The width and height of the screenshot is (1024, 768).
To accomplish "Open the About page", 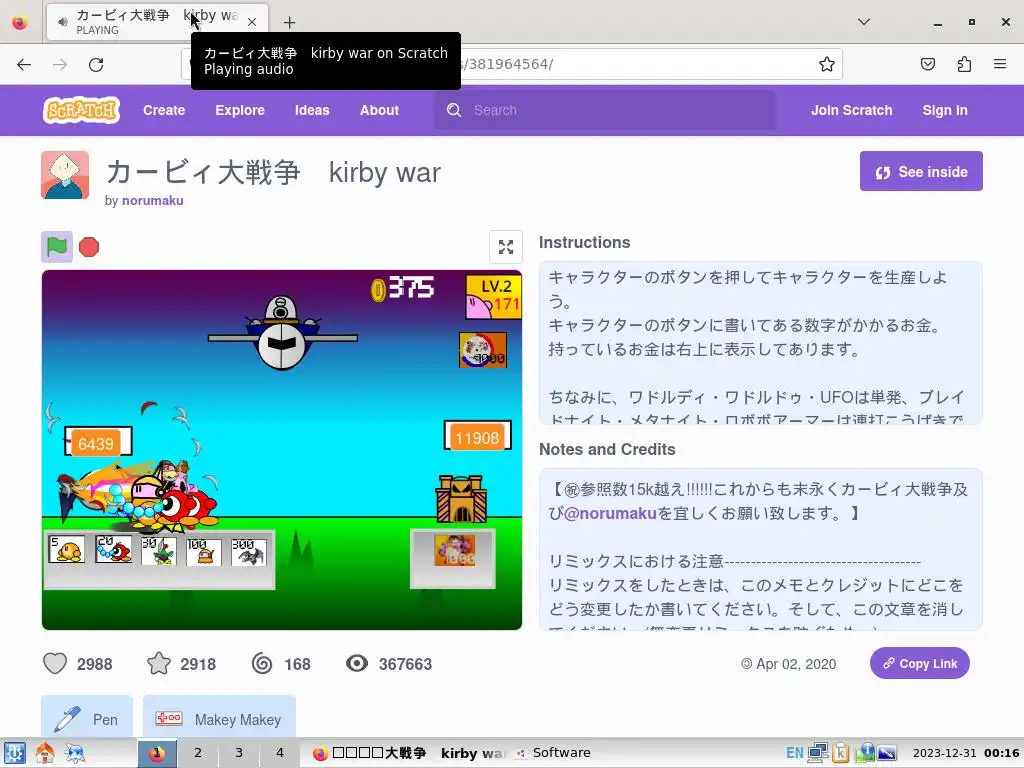I will point(379,110).
